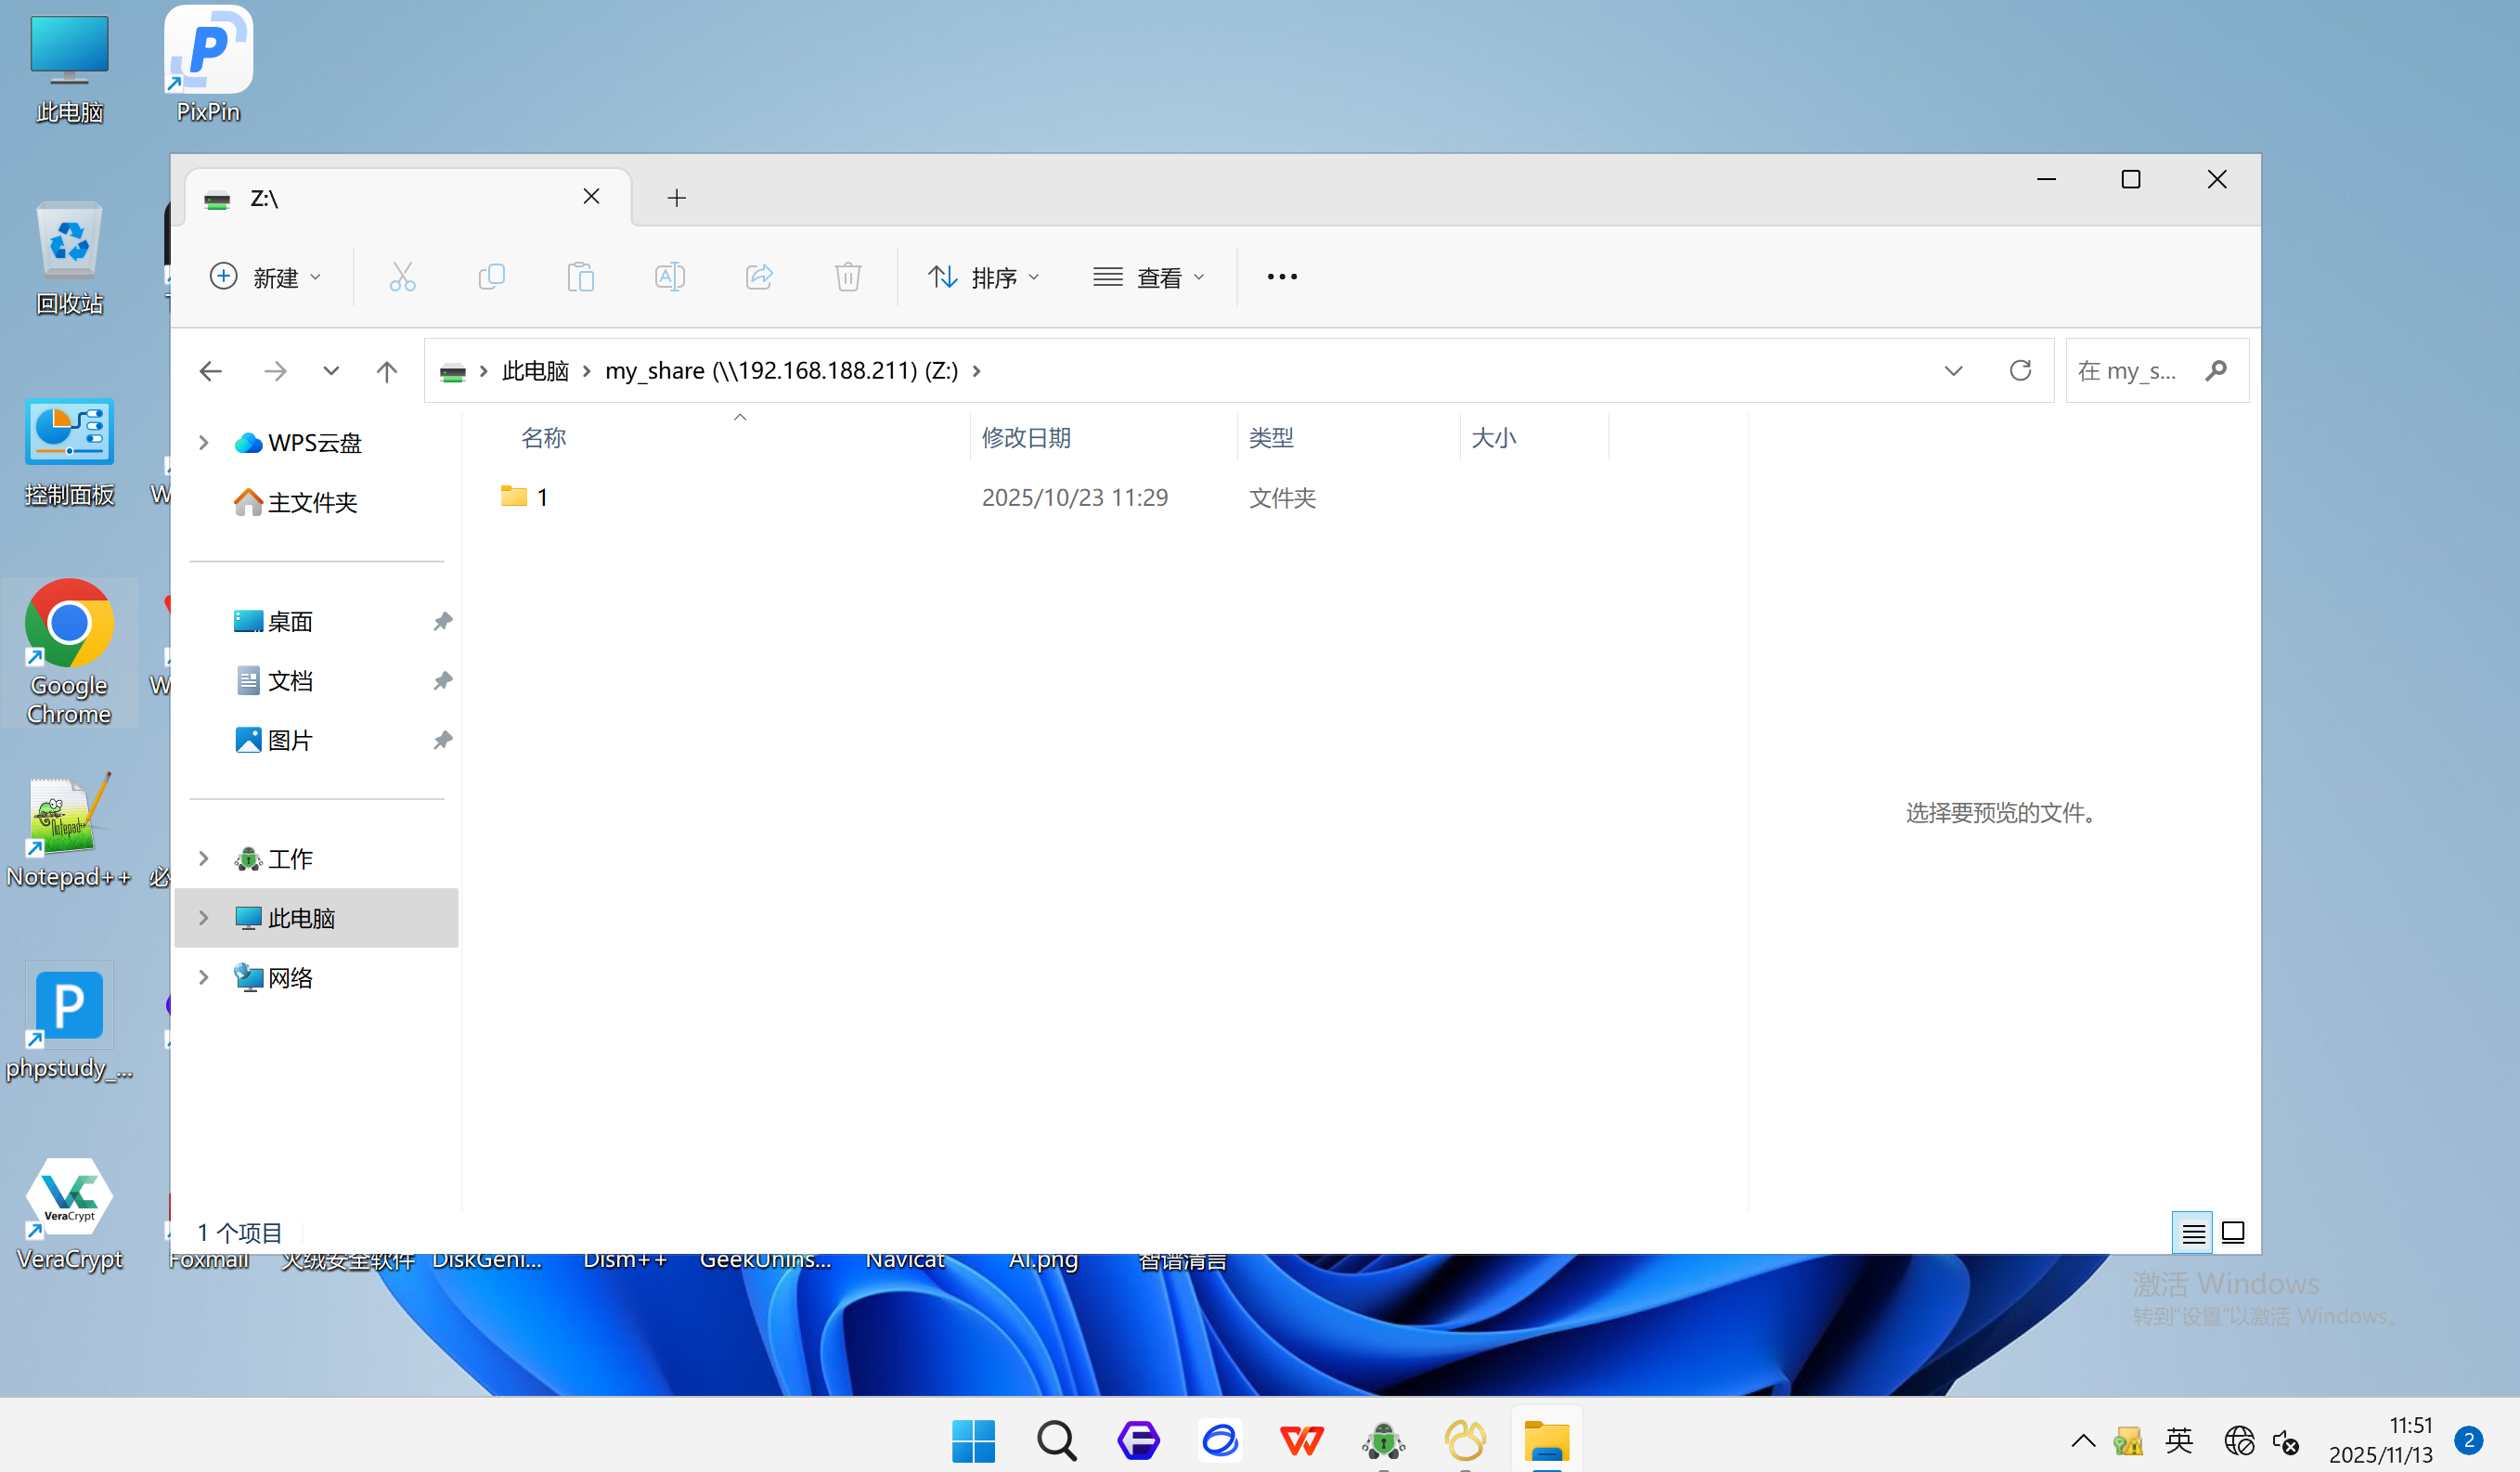Switch to large thumbnails view
This screenshot has width=2520, height=1472.
[x=2233, y=1233]
